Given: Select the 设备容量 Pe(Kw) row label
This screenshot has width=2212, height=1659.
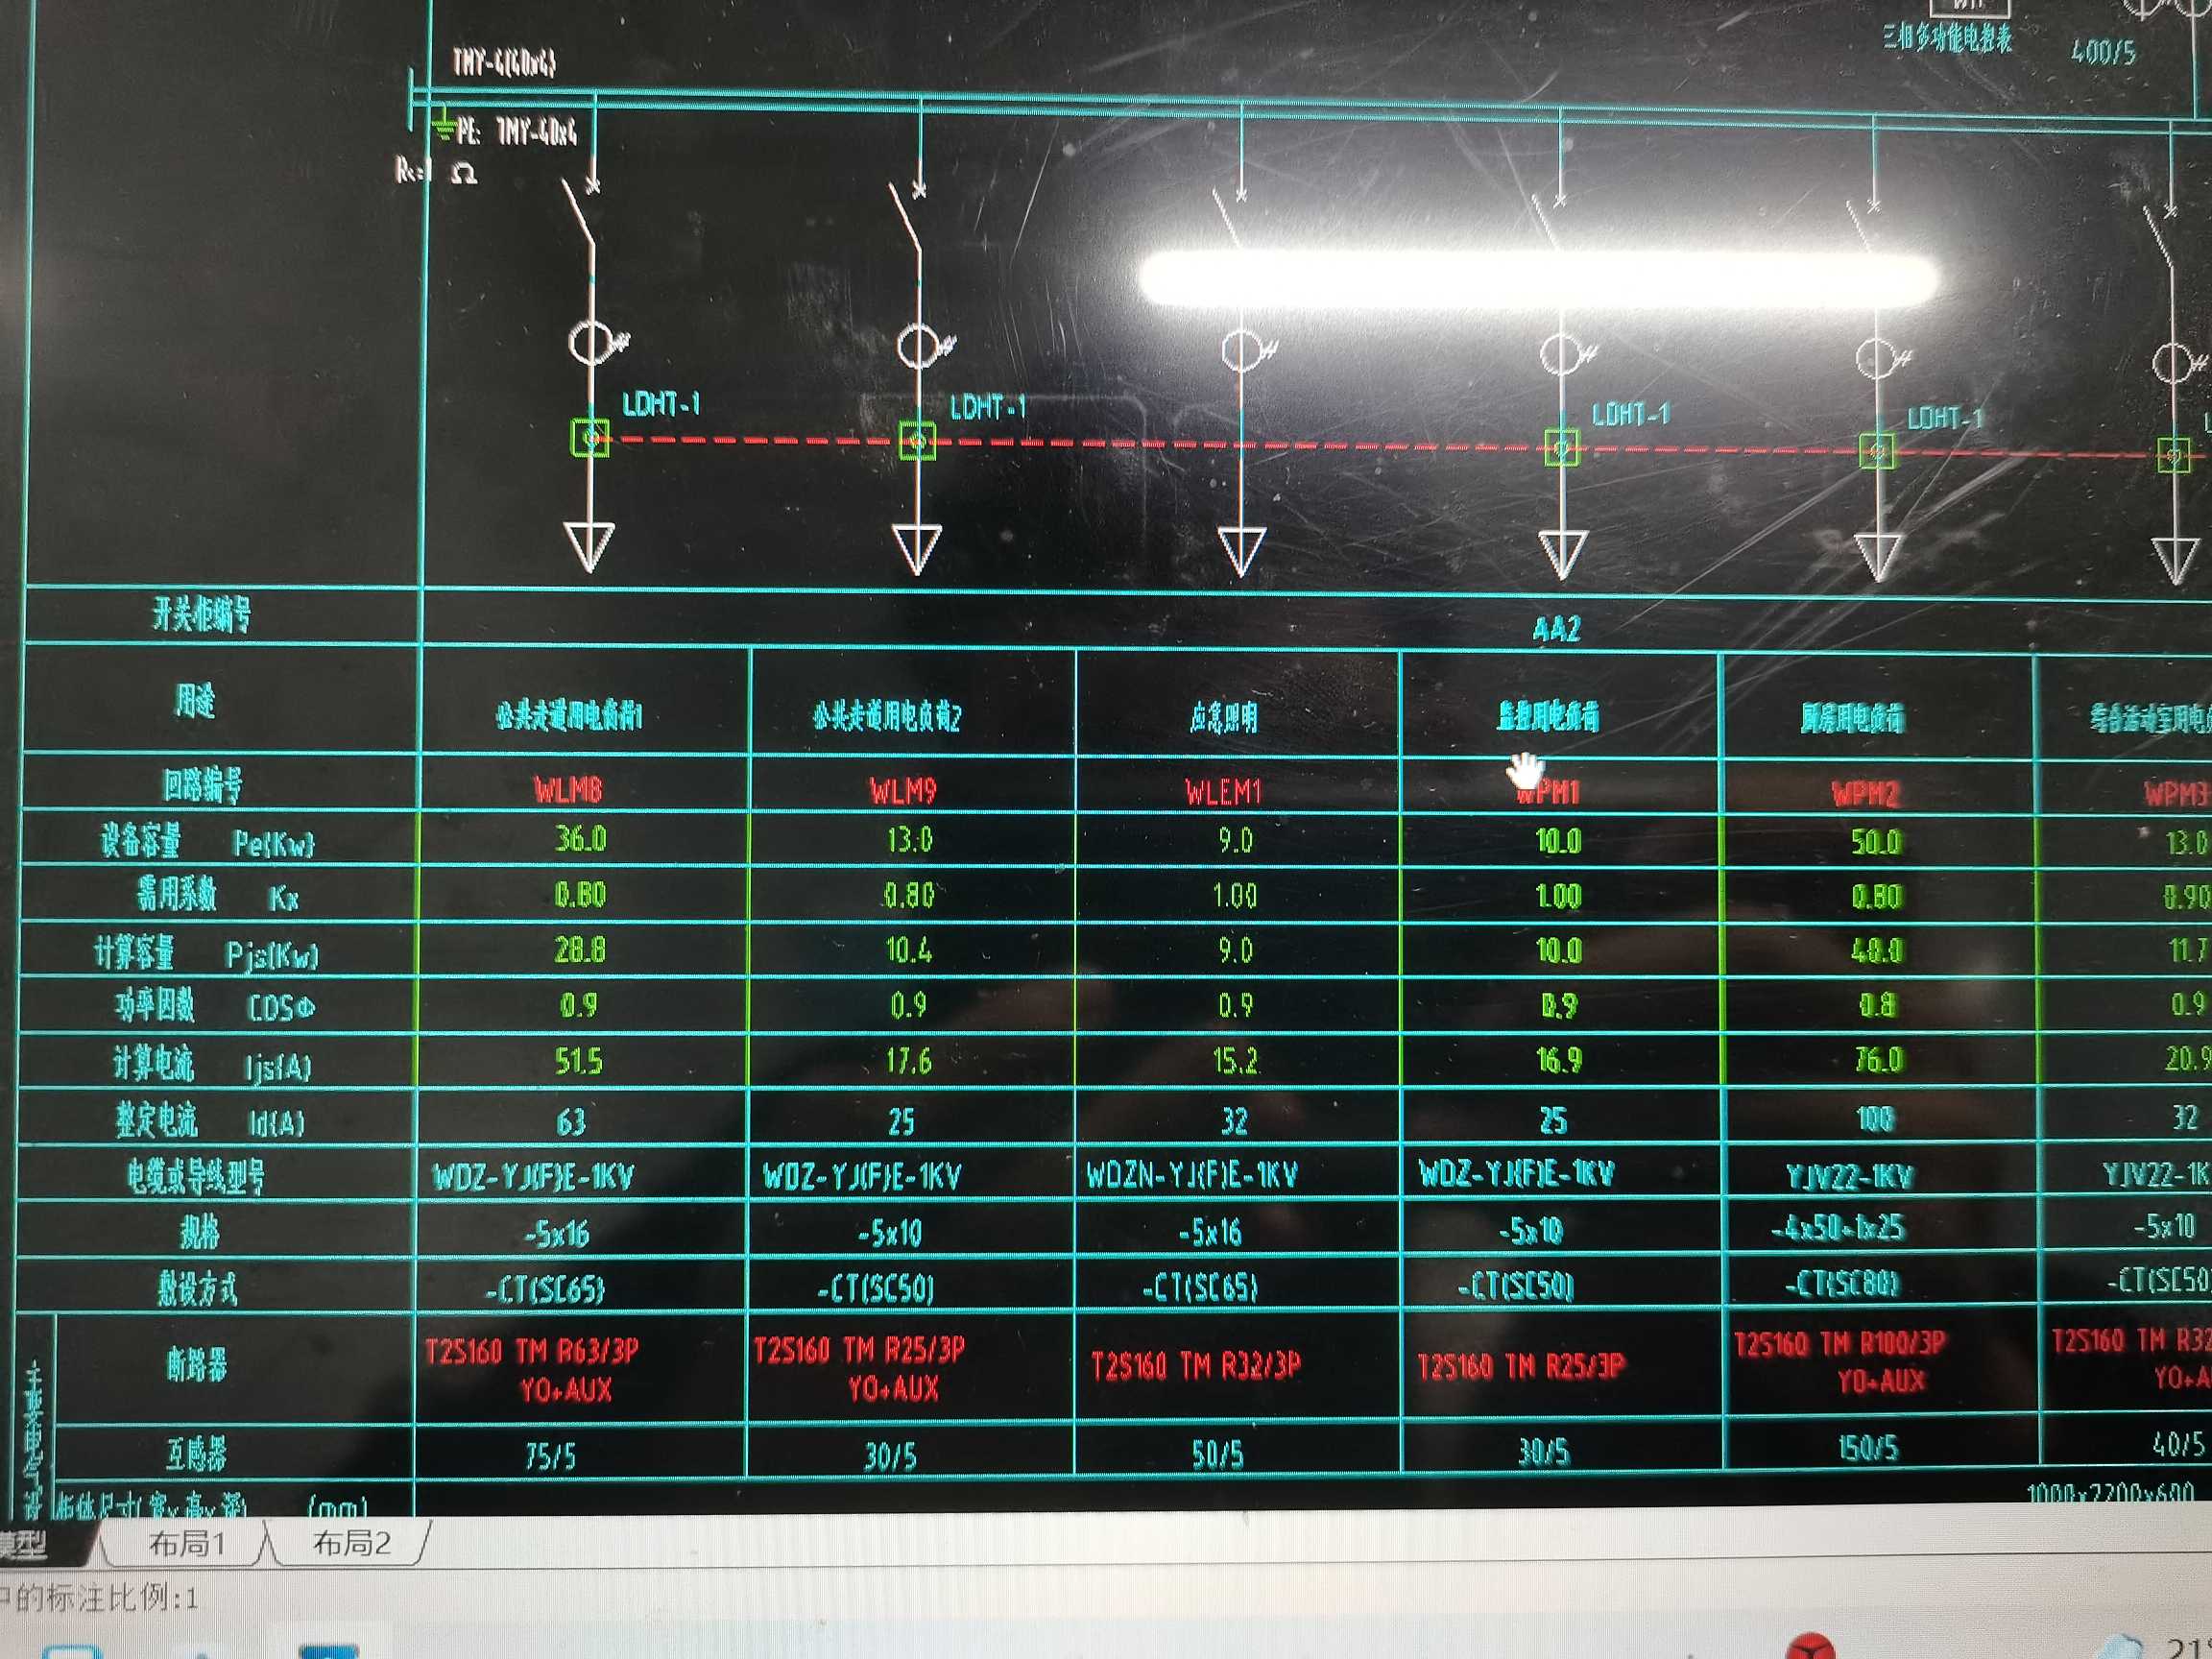Looking at the screenshot, I should 208,842.
